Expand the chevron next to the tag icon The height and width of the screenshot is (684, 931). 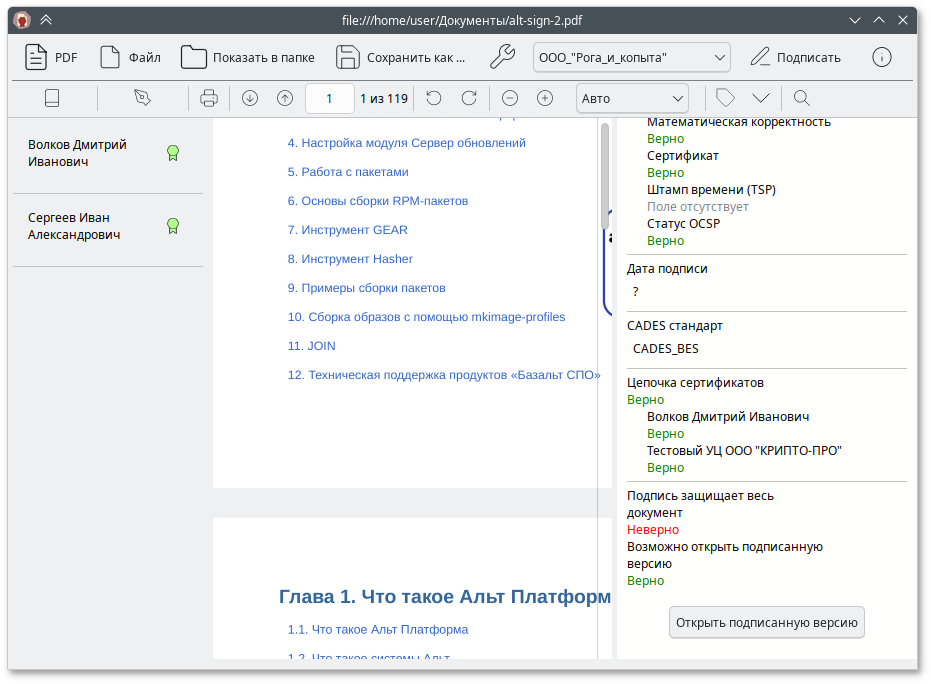point(761,98)
